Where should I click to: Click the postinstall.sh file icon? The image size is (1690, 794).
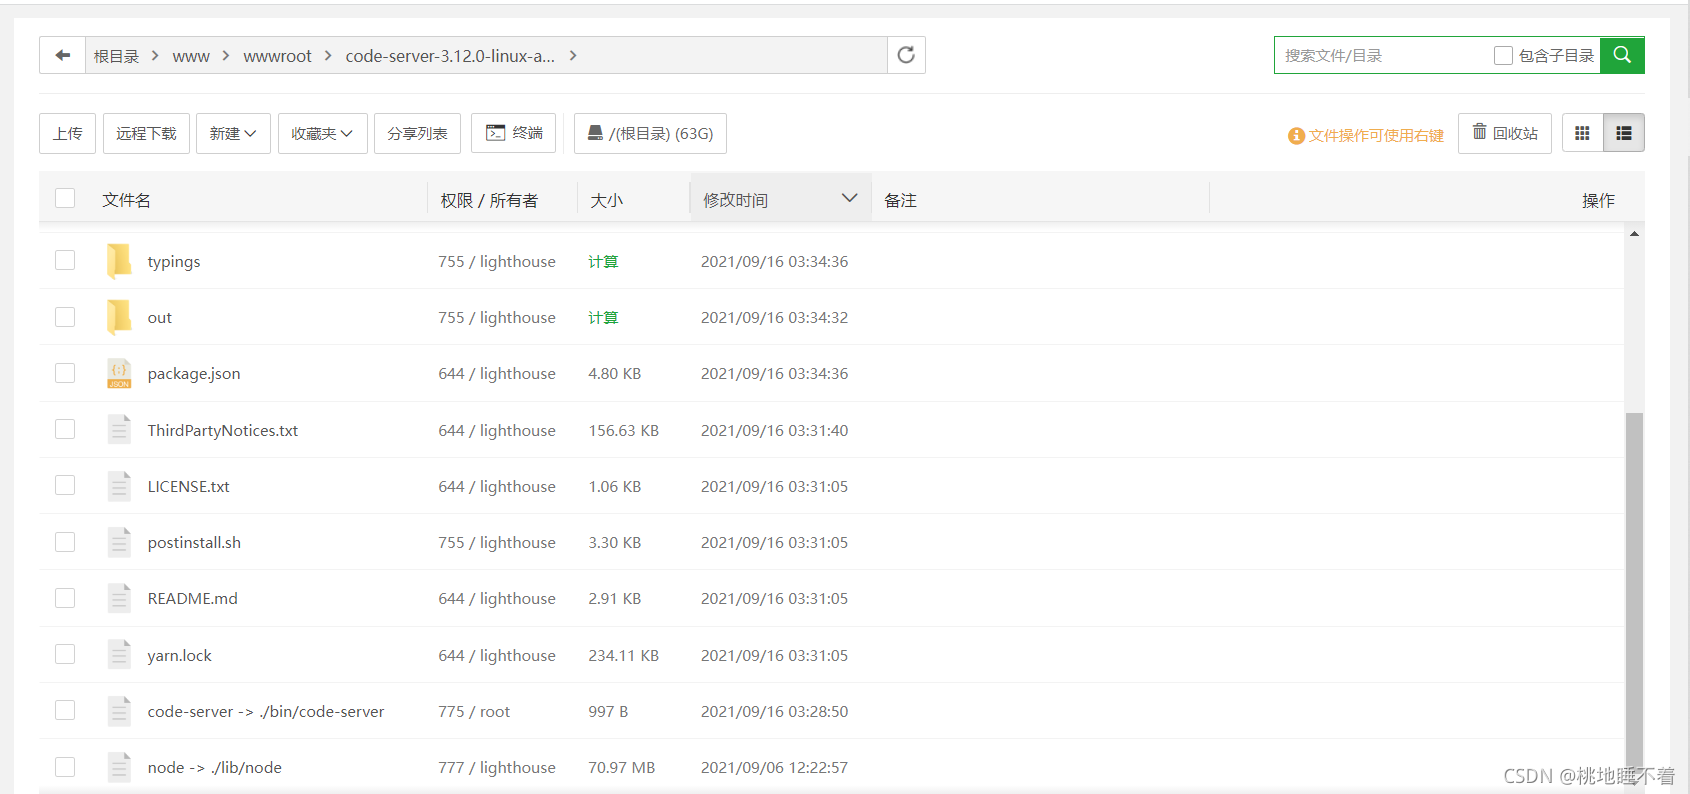(x=119, y=542)
